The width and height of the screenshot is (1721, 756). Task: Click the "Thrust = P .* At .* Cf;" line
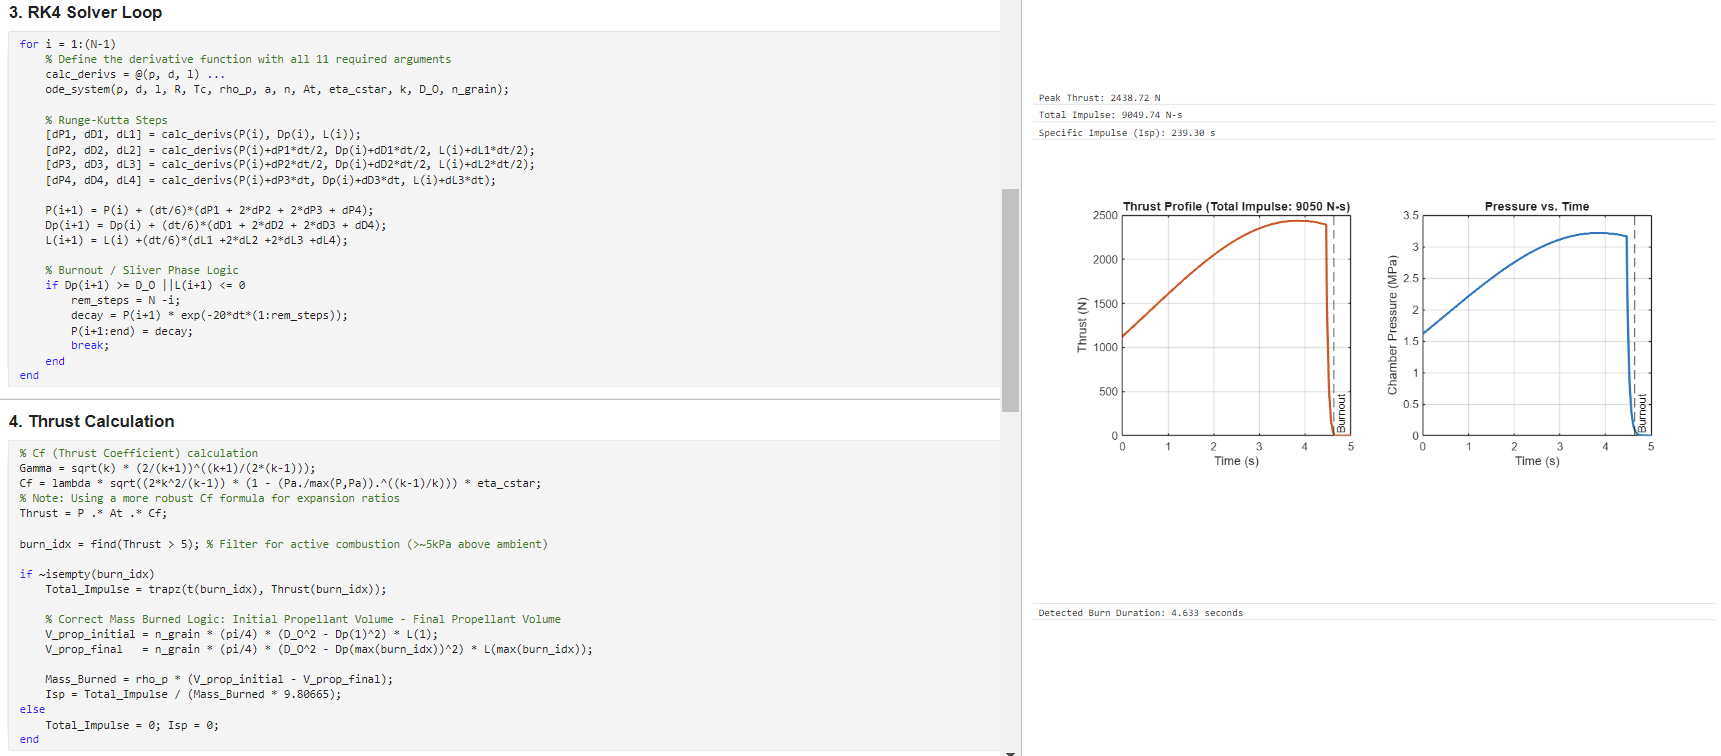click(x=94, y=513)
